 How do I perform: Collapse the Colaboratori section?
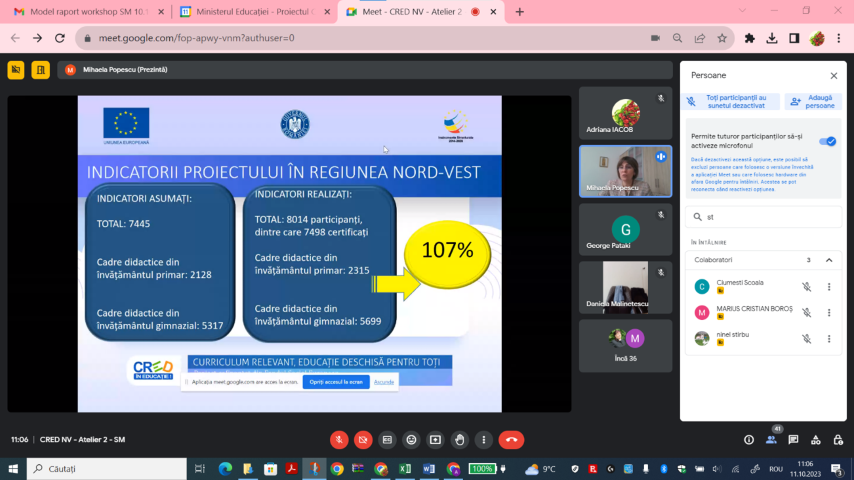[829, 260]
